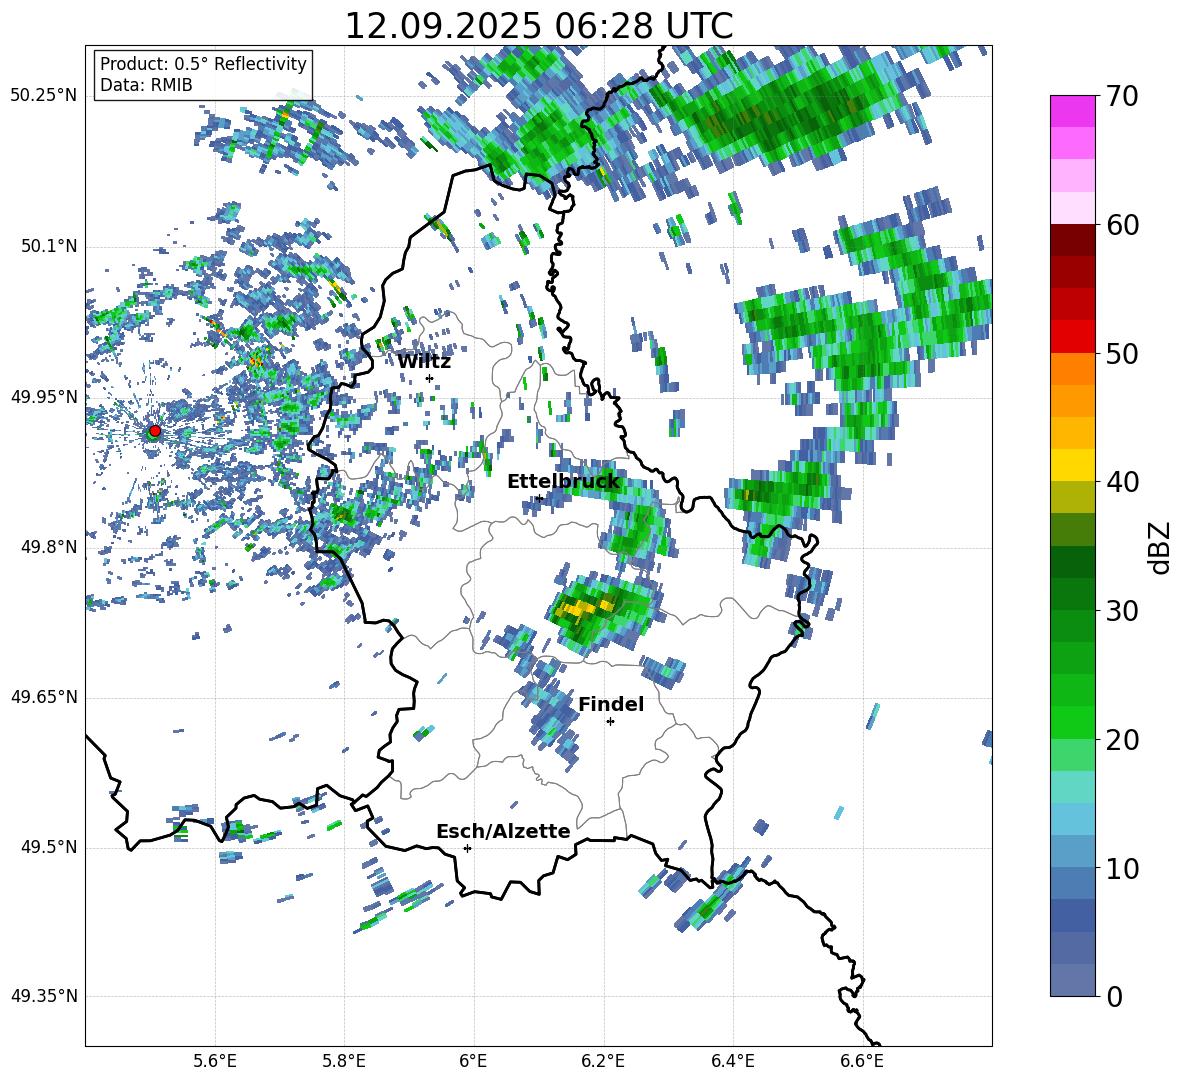
Task: Click 'Product: 0.5° Reflectivity' text
Action: click(203, 63)
